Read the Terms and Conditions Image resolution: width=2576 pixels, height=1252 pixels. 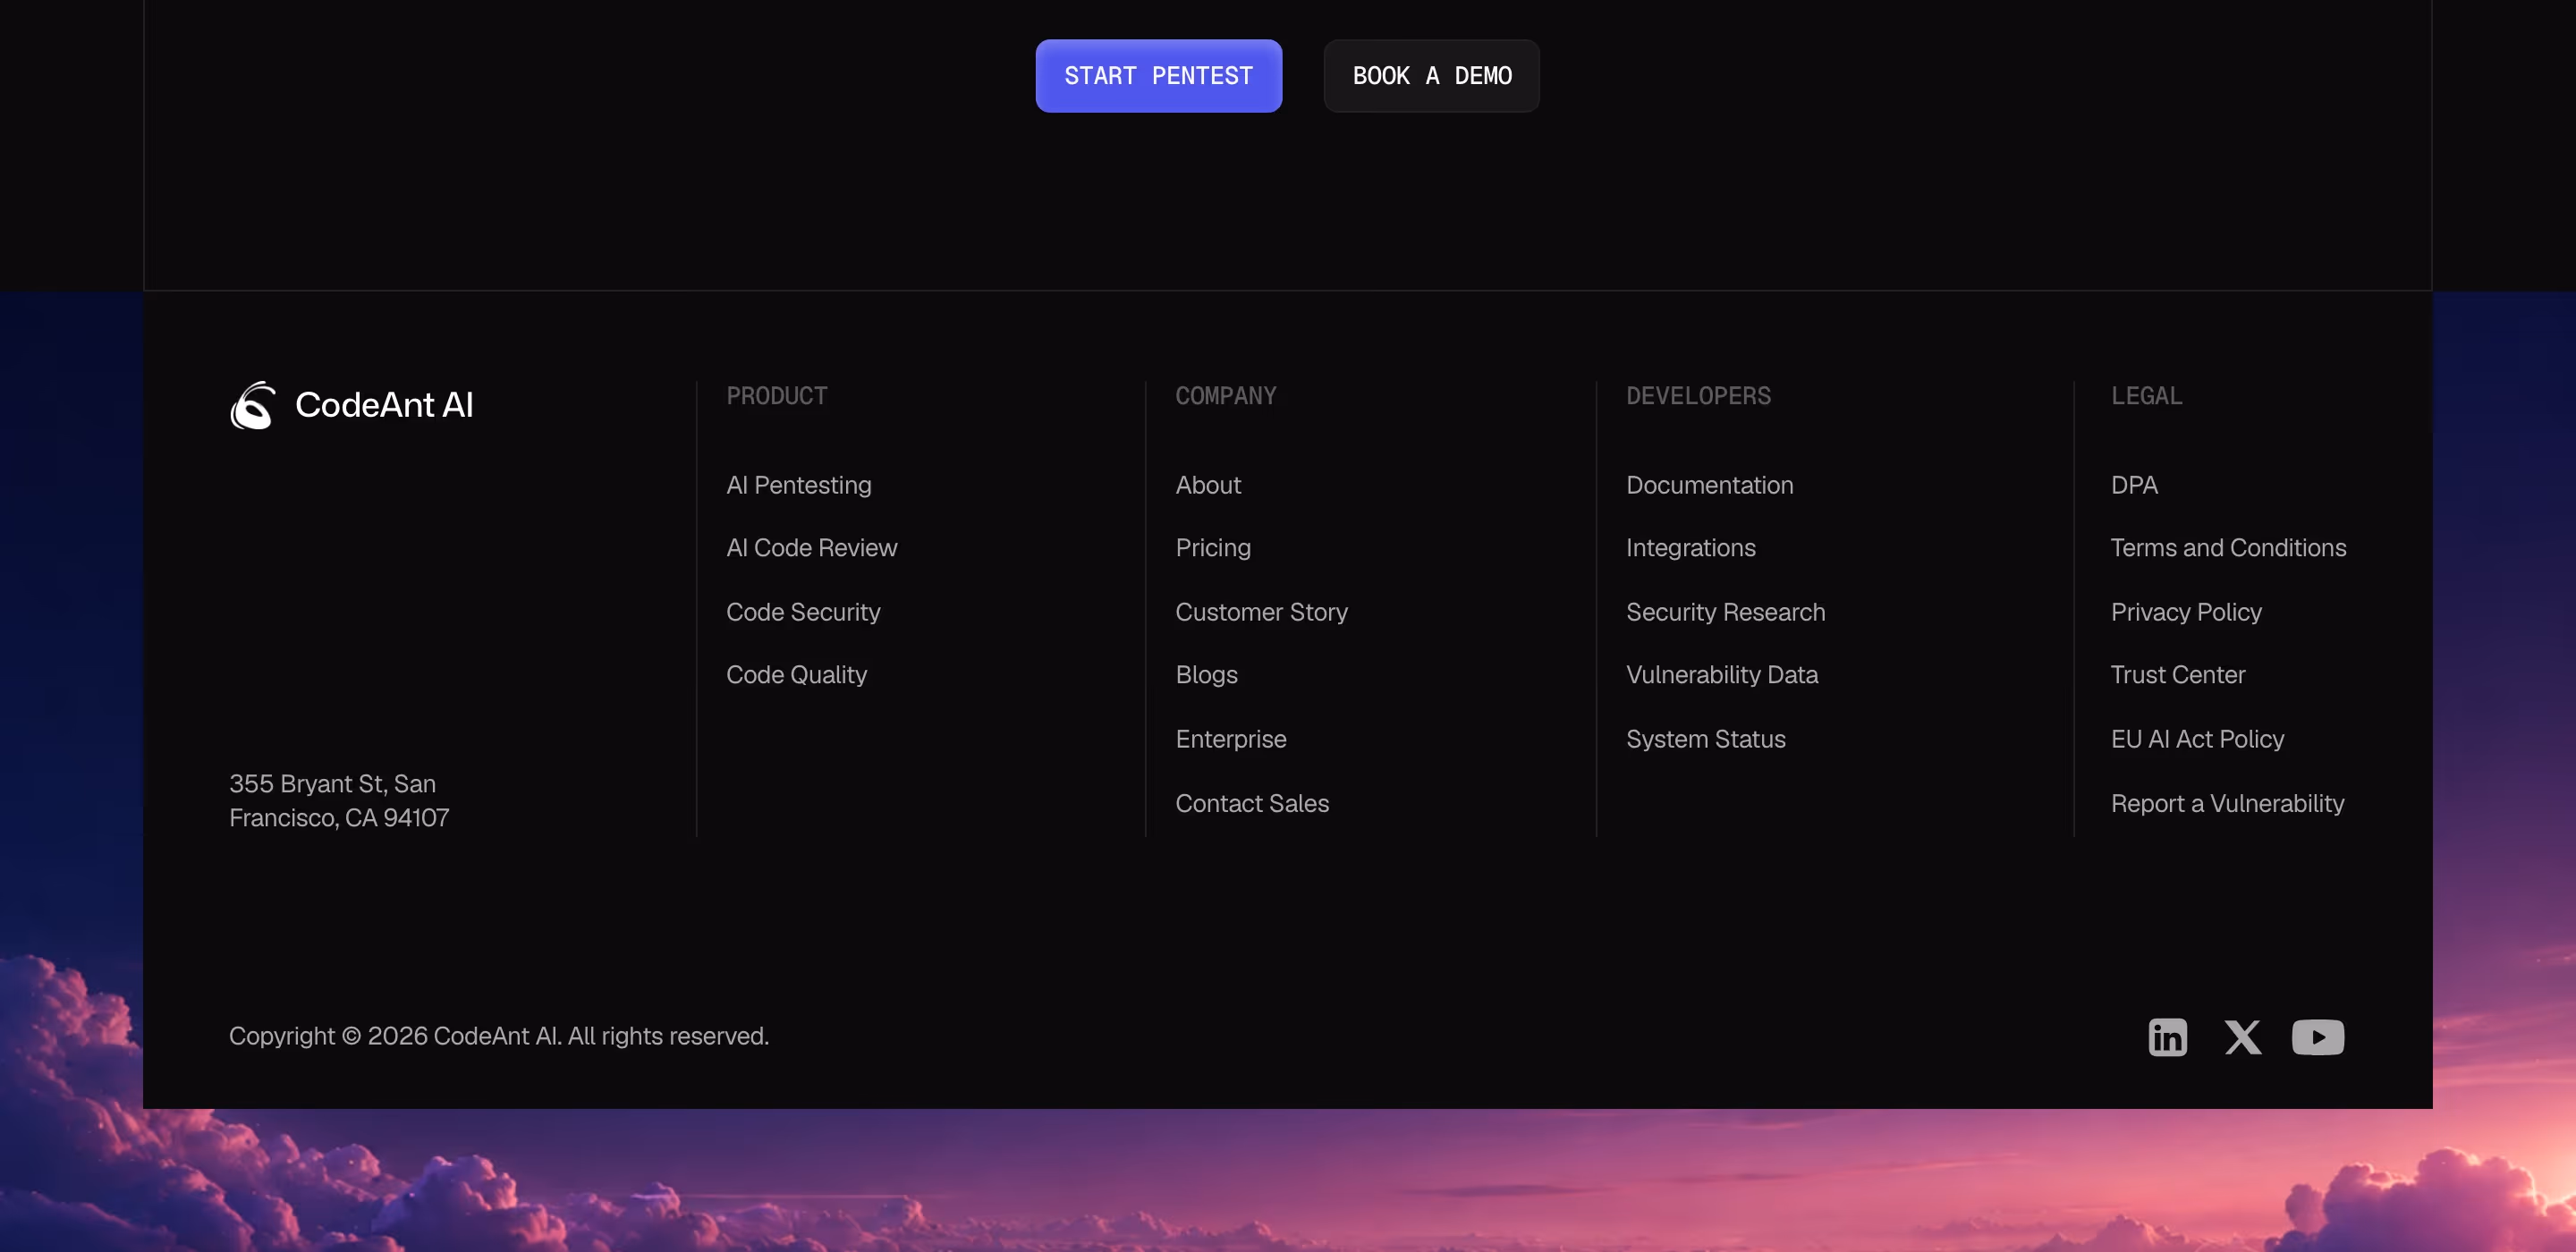tap(2228, 548)
